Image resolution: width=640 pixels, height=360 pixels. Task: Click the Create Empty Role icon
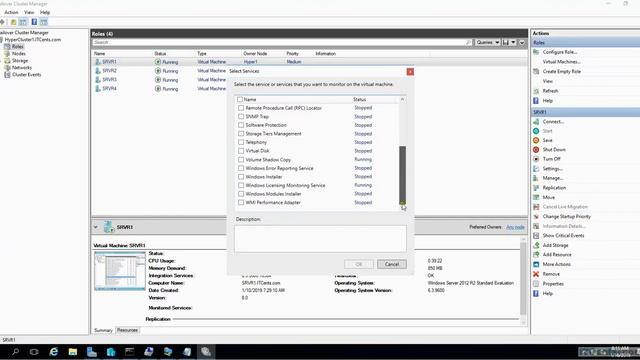pyautogui.click(x=536, y=71)
